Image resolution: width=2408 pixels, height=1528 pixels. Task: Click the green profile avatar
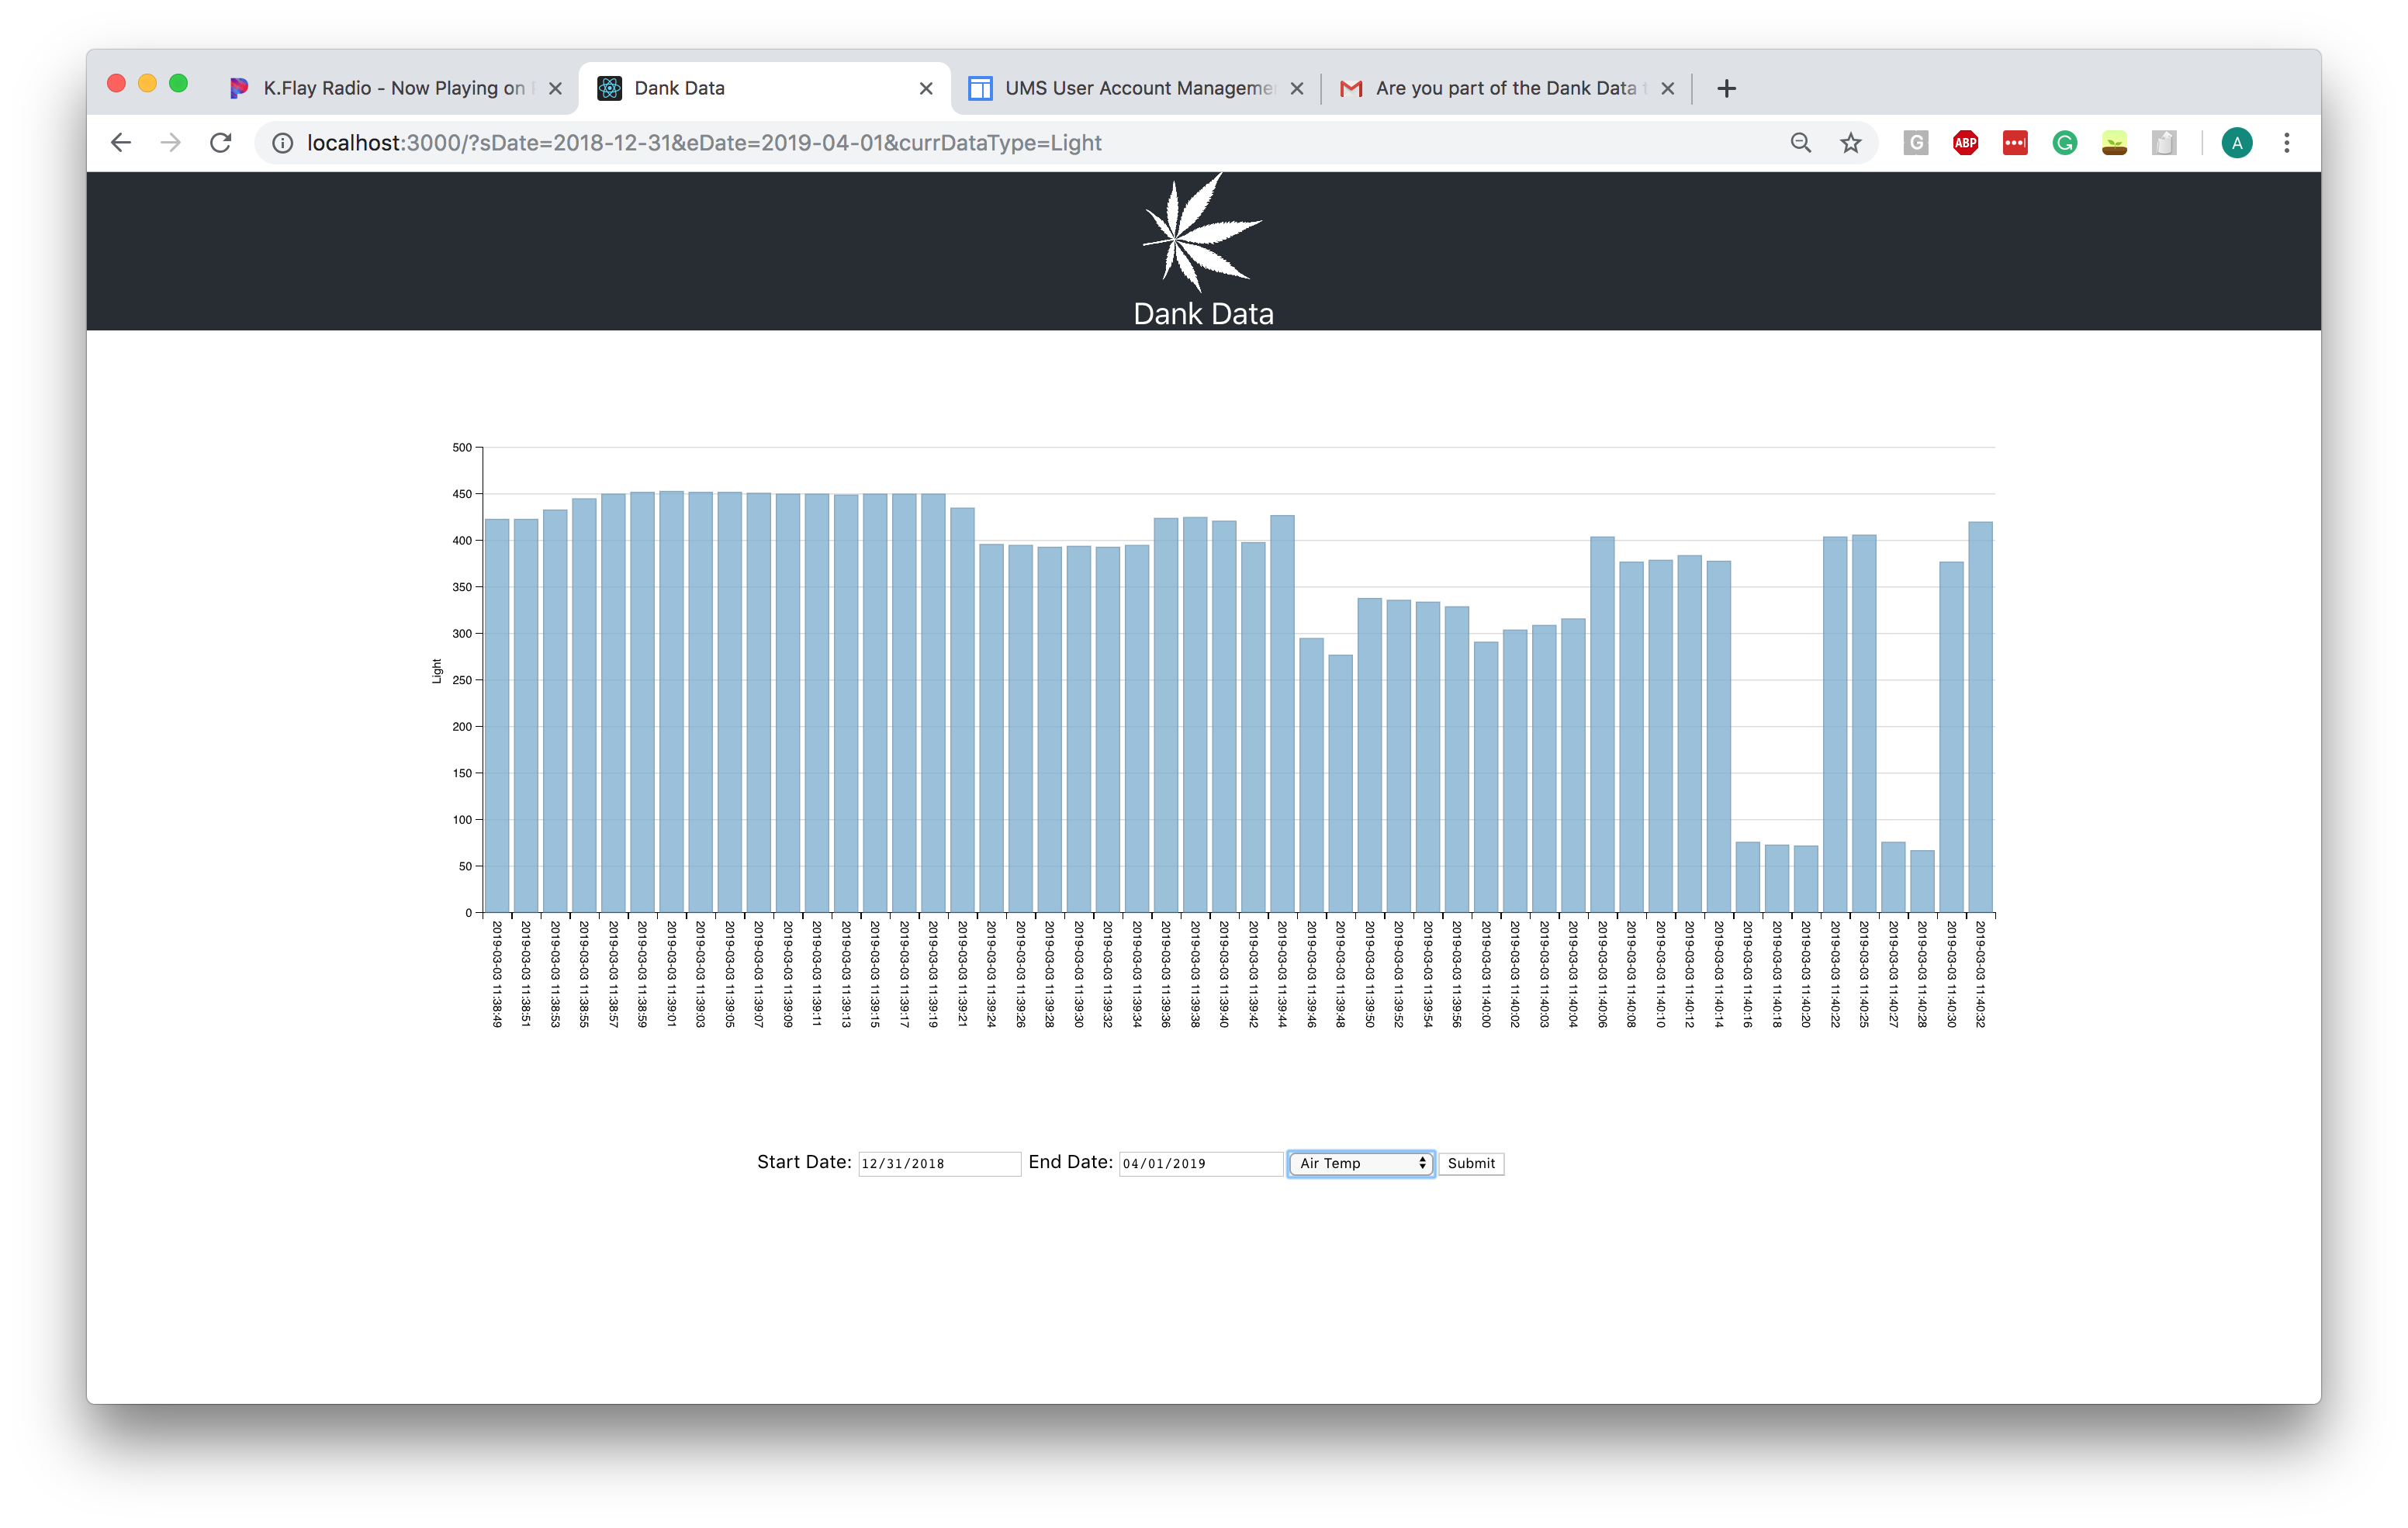2237,143
